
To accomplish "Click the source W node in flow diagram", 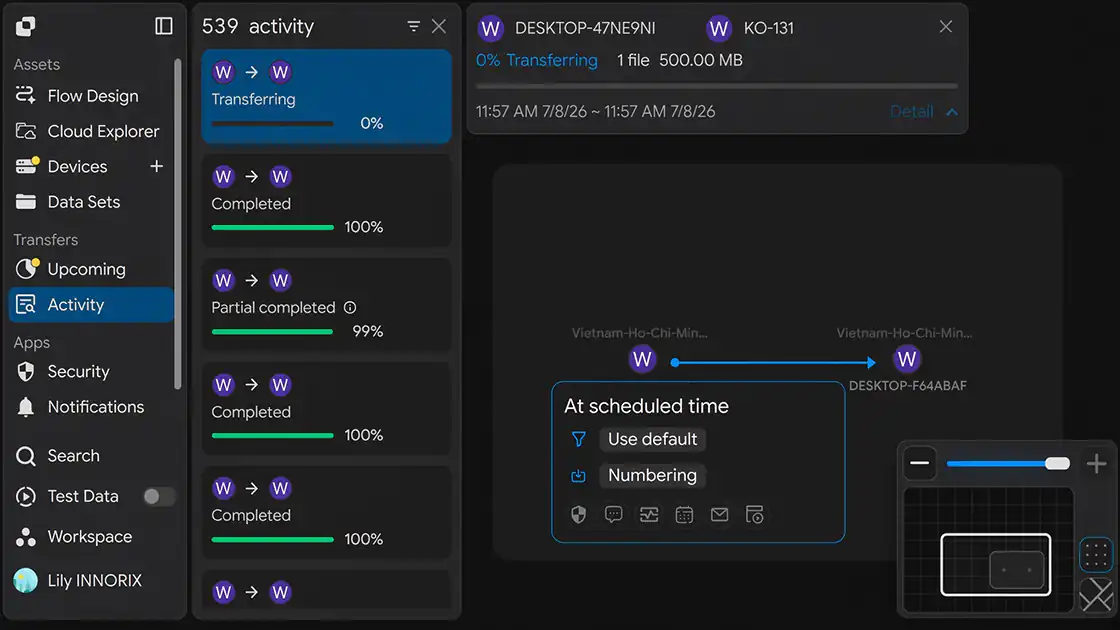I will tap(642, 359).
